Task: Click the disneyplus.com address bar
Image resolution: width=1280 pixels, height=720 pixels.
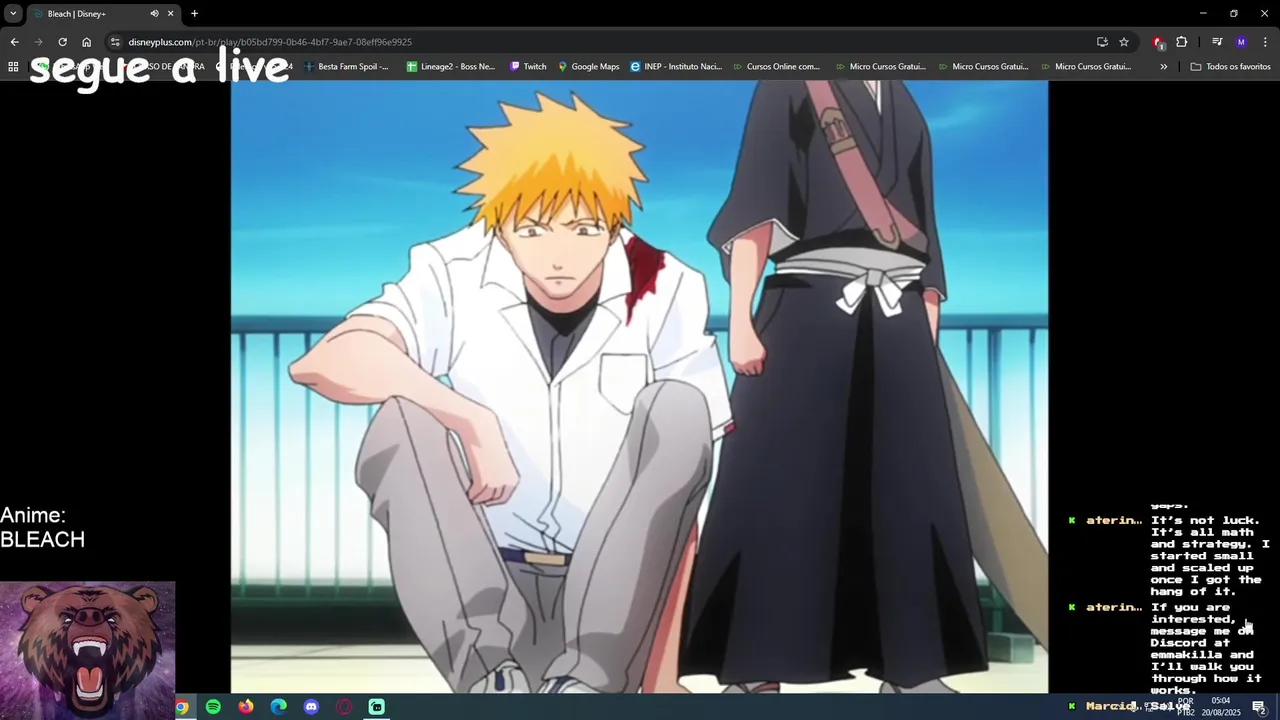Action: (x=600, y=42)
